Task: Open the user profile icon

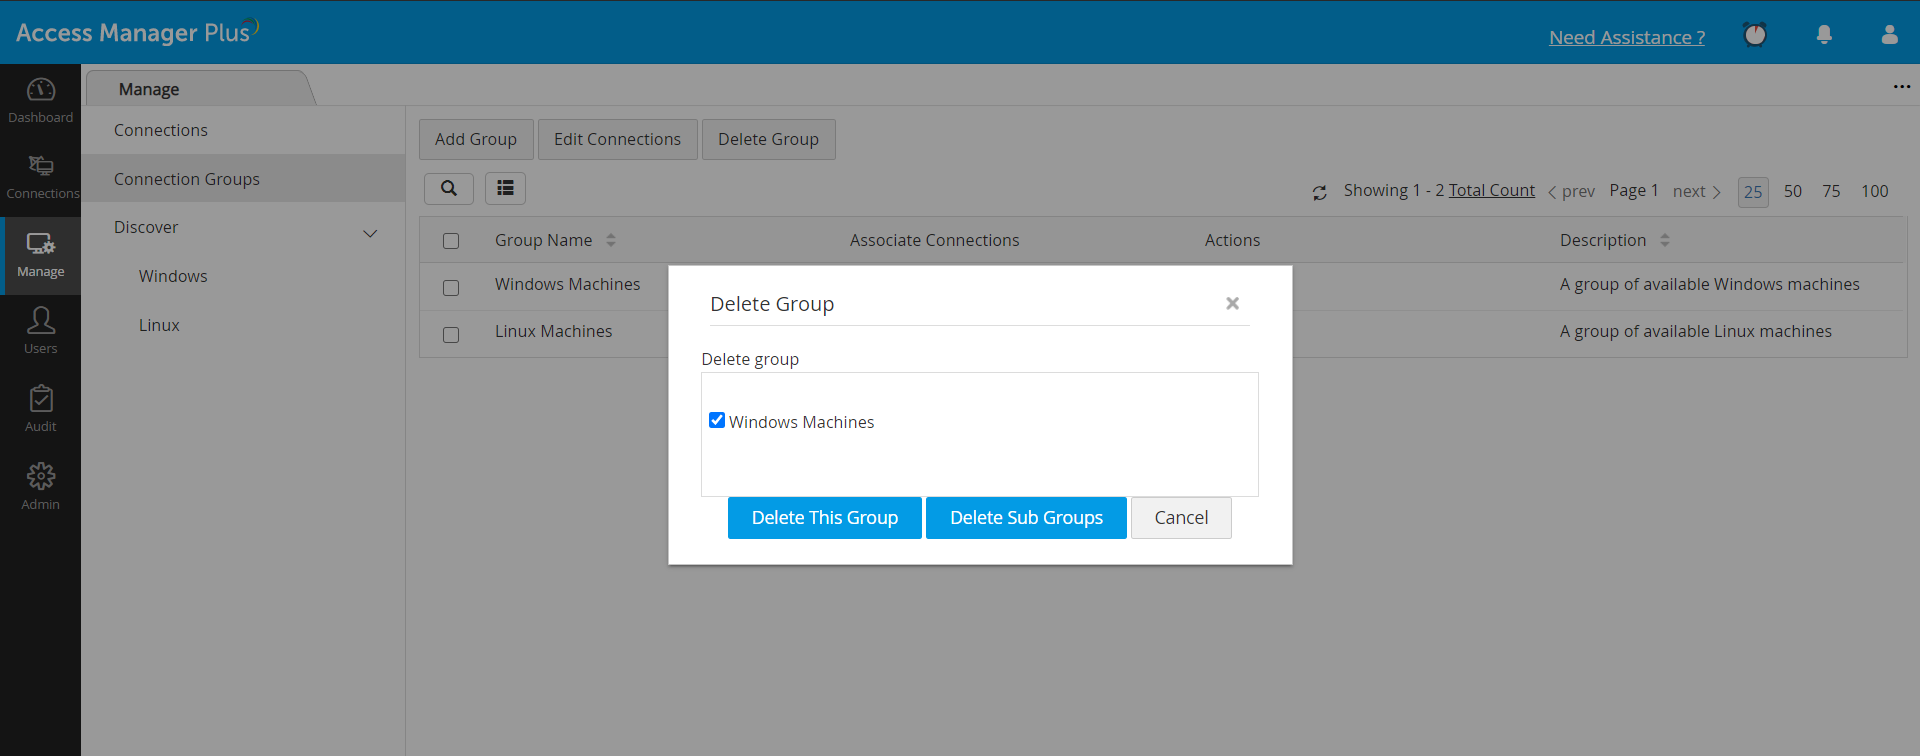Action: click(x=1889, y=35)
